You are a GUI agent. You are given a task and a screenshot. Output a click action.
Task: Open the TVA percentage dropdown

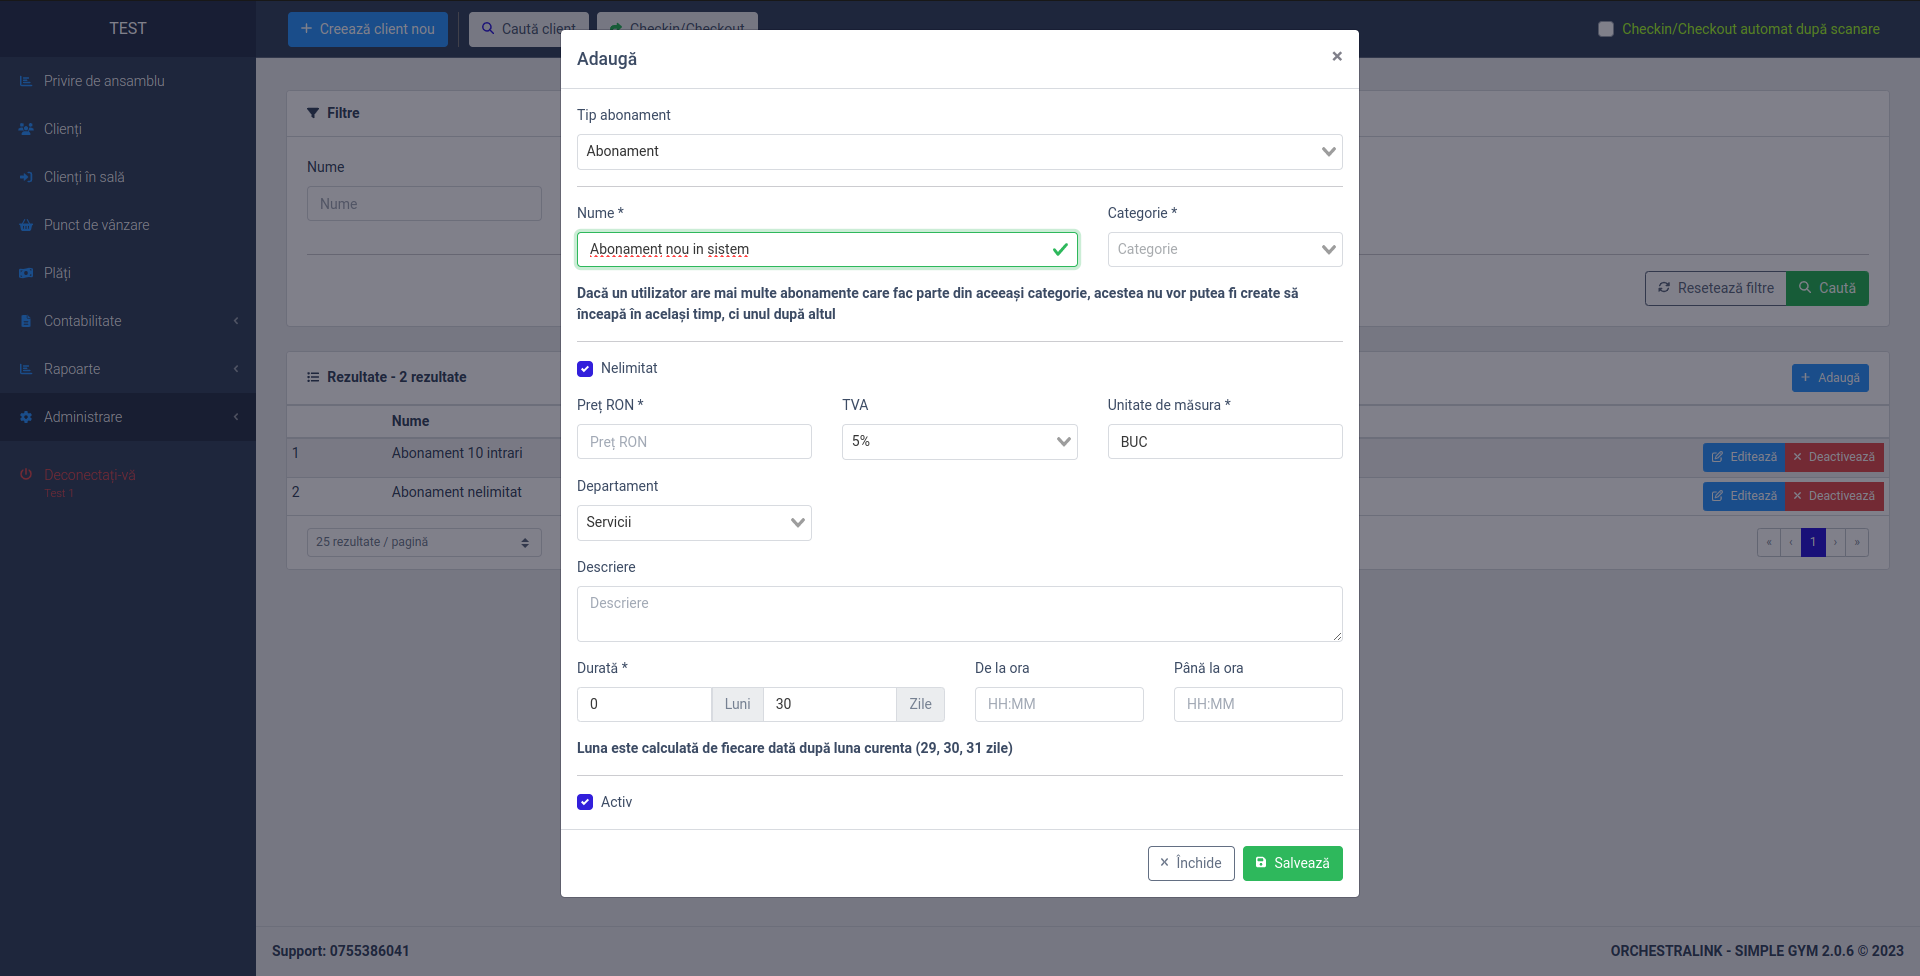pos(959,442)
